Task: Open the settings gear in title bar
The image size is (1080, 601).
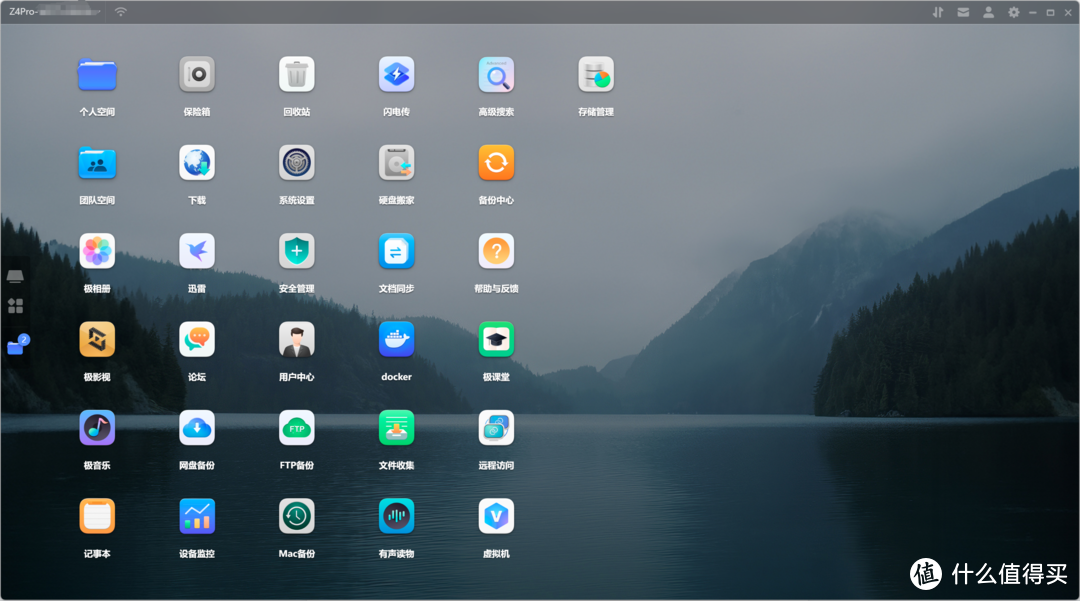Action: click(x=1013, y=12)
